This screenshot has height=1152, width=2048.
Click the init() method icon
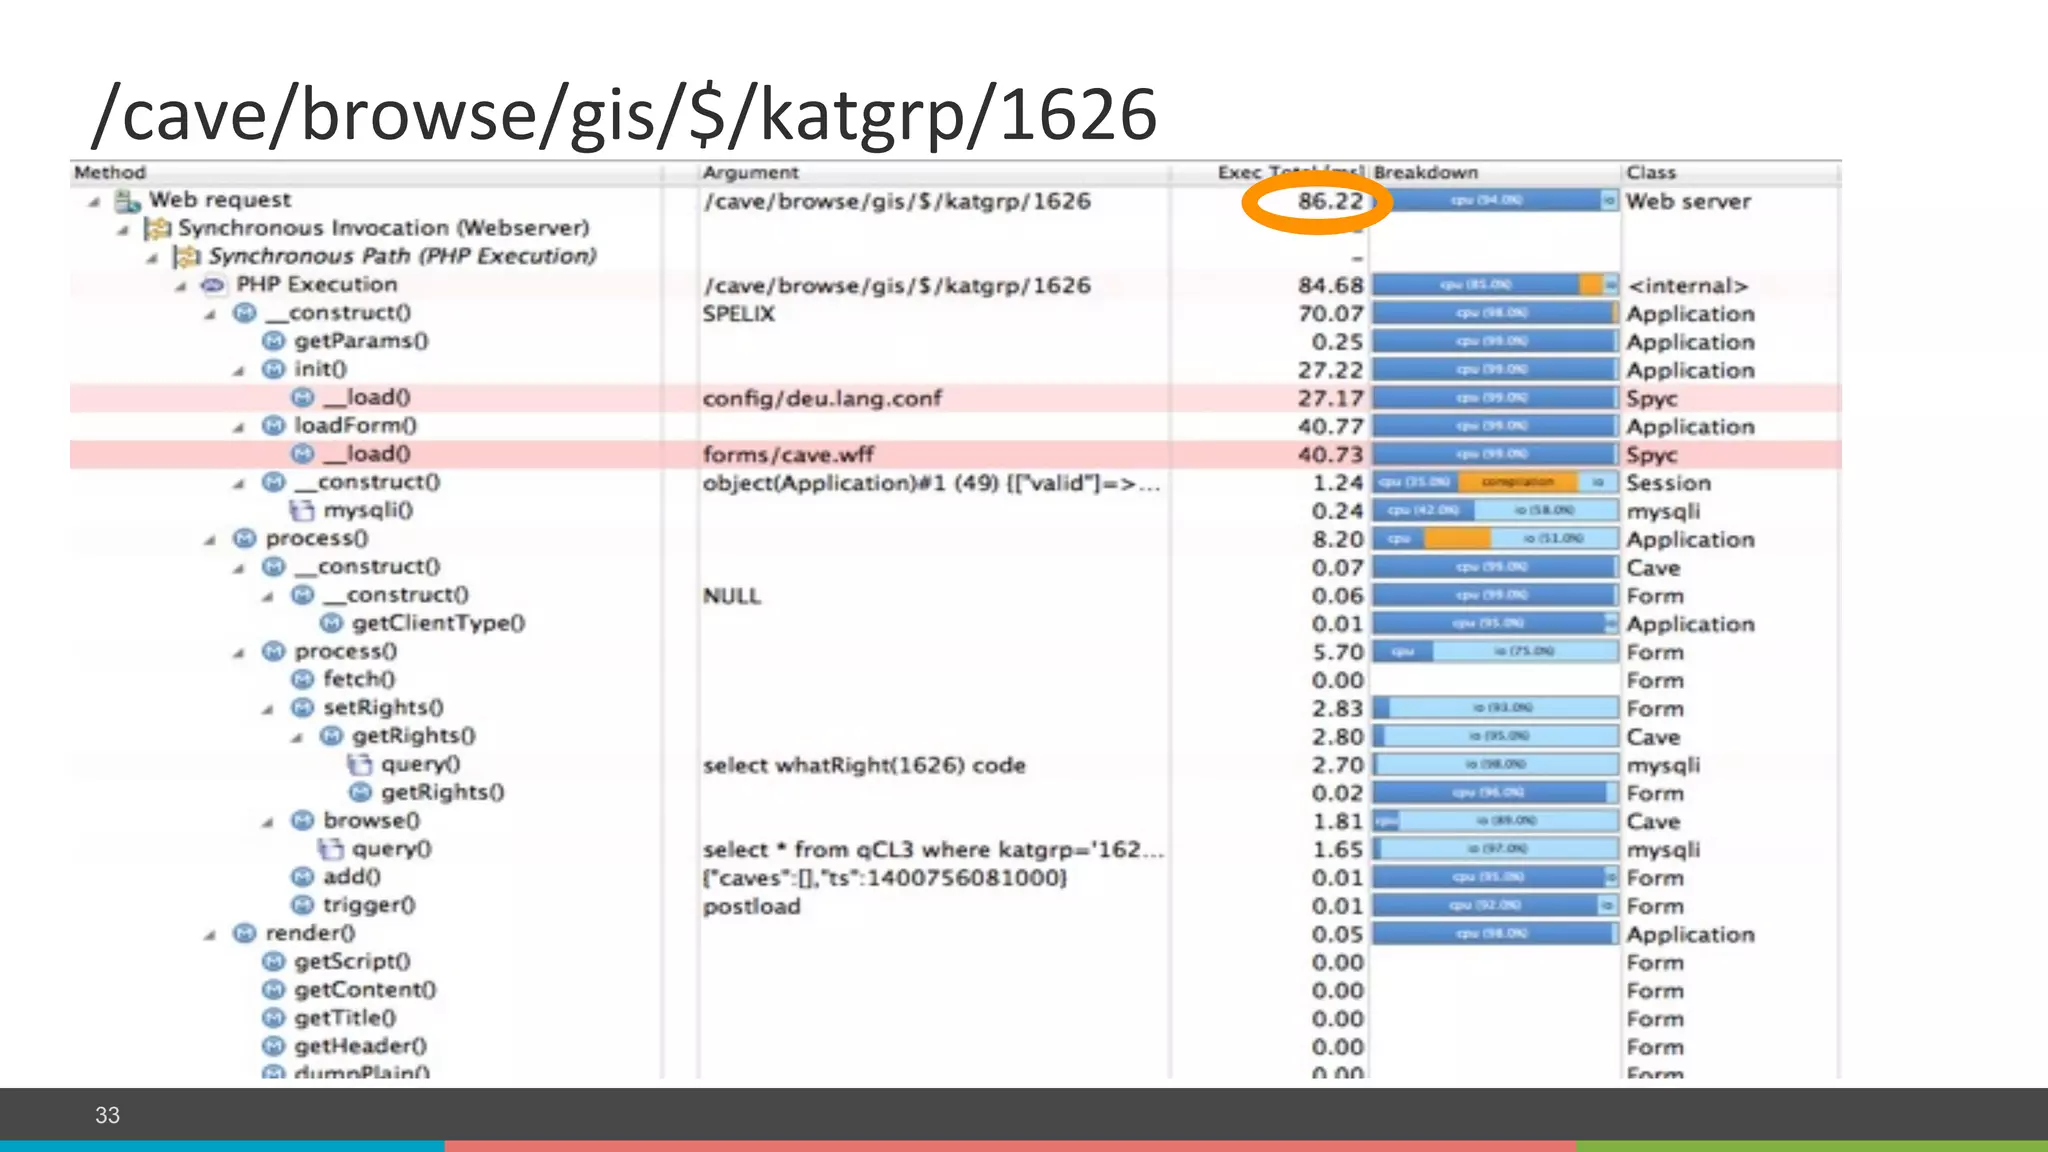(x=274, y=369)
